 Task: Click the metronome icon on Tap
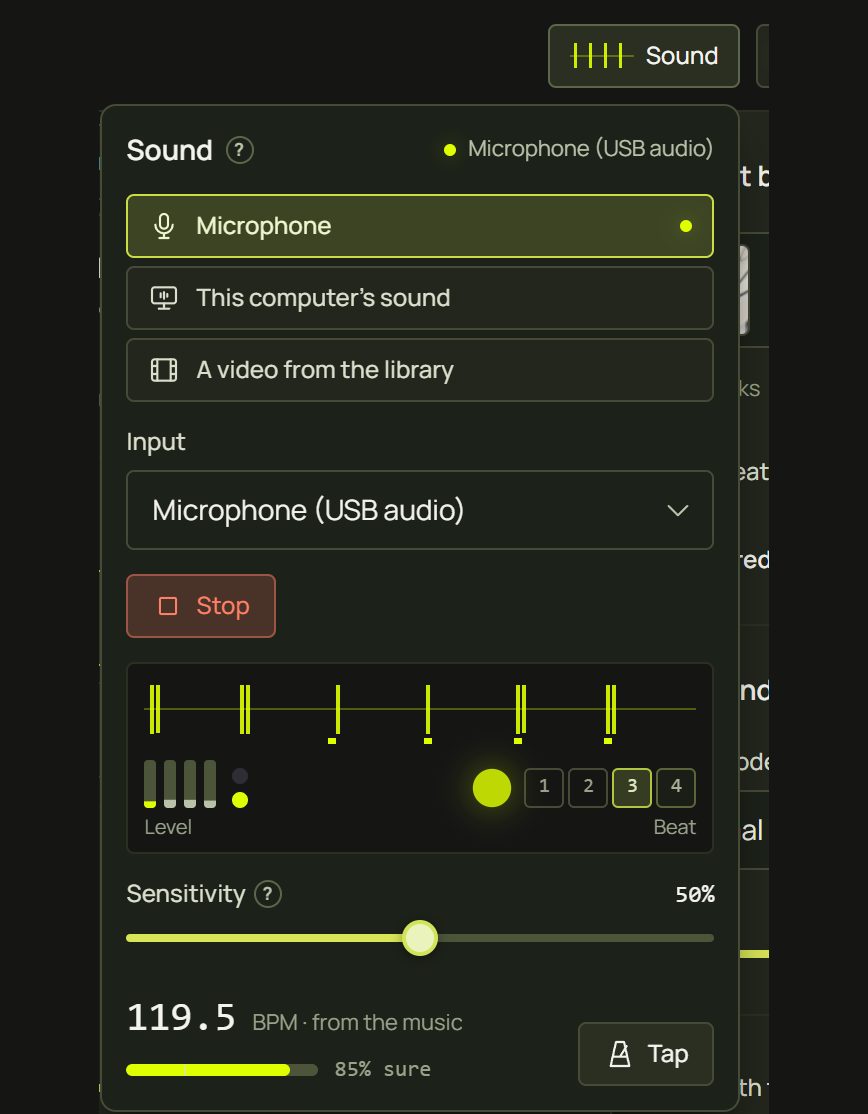click(620, 1054)
